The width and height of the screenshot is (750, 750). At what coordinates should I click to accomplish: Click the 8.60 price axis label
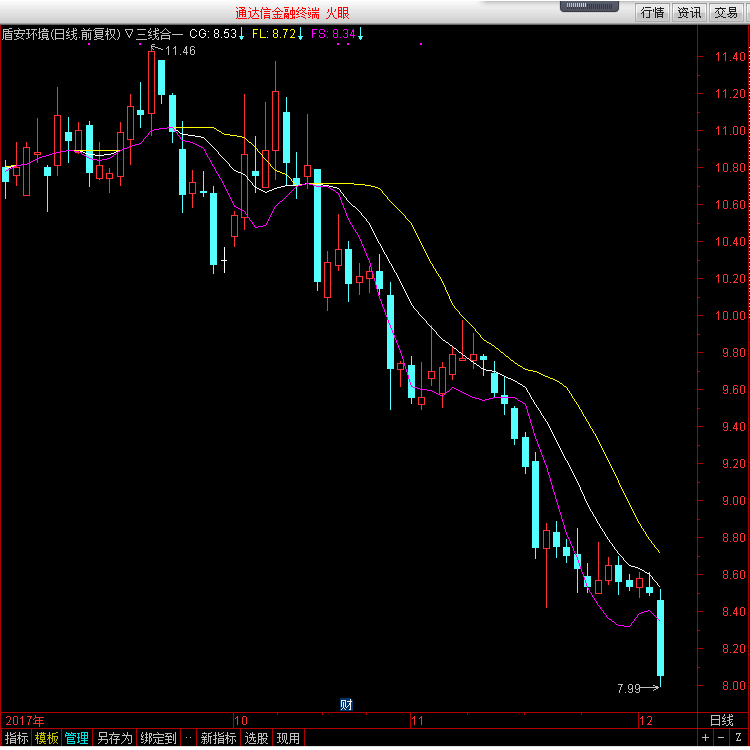[x=733, y=574]
